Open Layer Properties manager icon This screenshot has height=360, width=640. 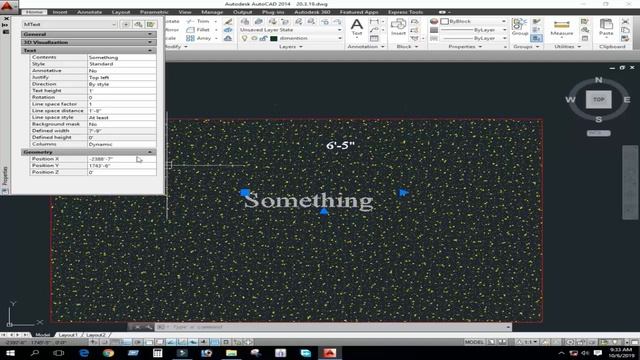(x=245, y=21)
